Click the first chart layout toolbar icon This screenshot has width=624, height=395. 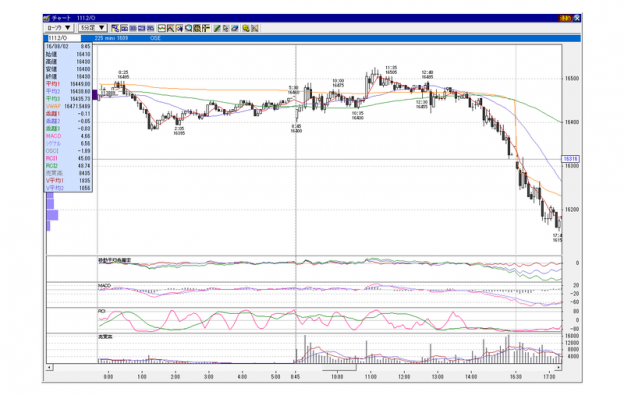115,28
